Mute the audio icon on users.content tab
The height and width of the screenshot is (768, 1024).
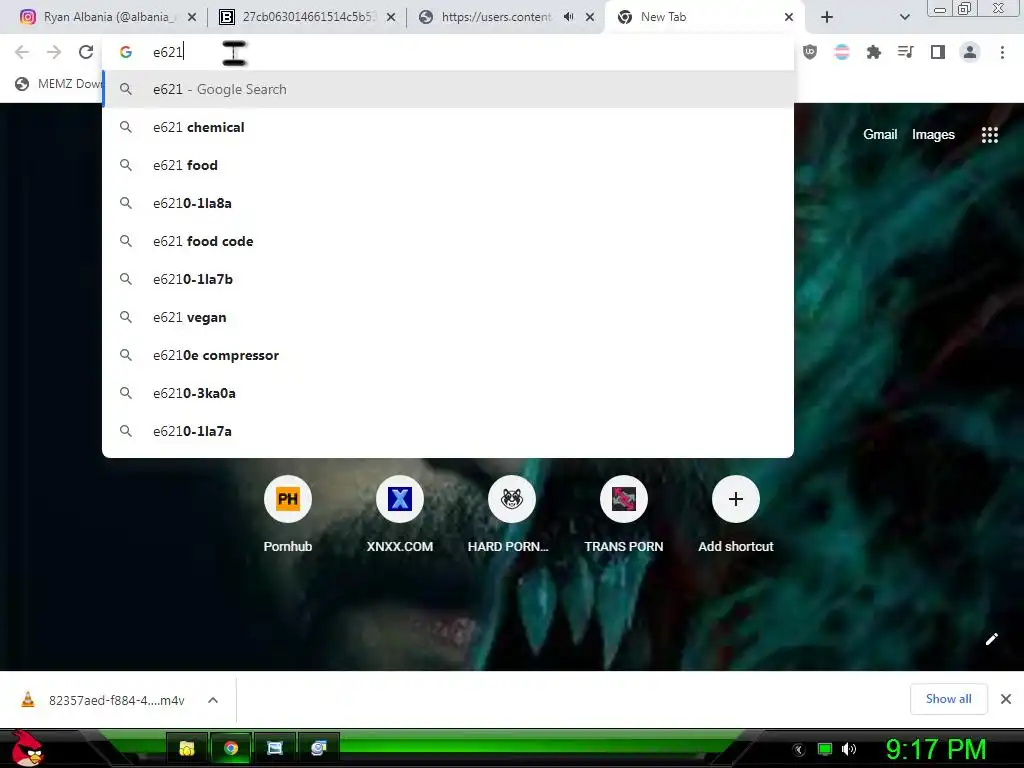click(x=569, y=17)
